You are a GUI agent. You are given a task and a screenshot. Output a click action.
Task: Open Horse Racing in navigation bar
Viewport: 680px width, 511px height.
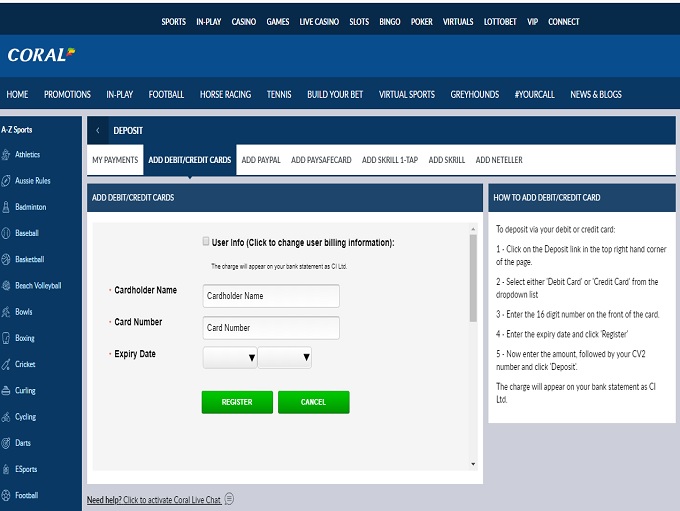pos(226,95)
